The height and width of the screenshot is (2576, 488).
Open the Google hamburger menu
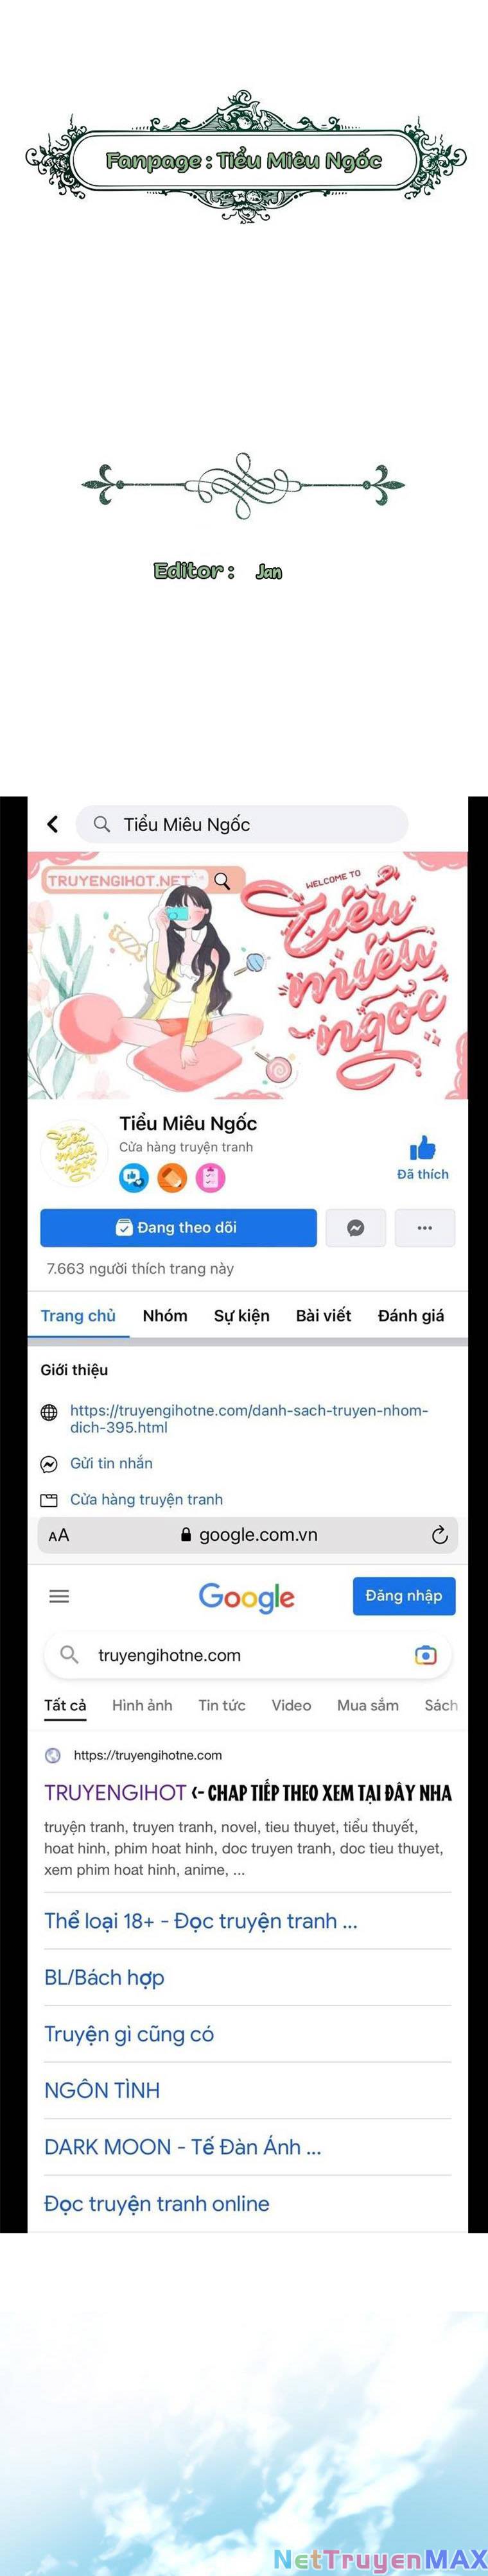(x=59, y=1596)
